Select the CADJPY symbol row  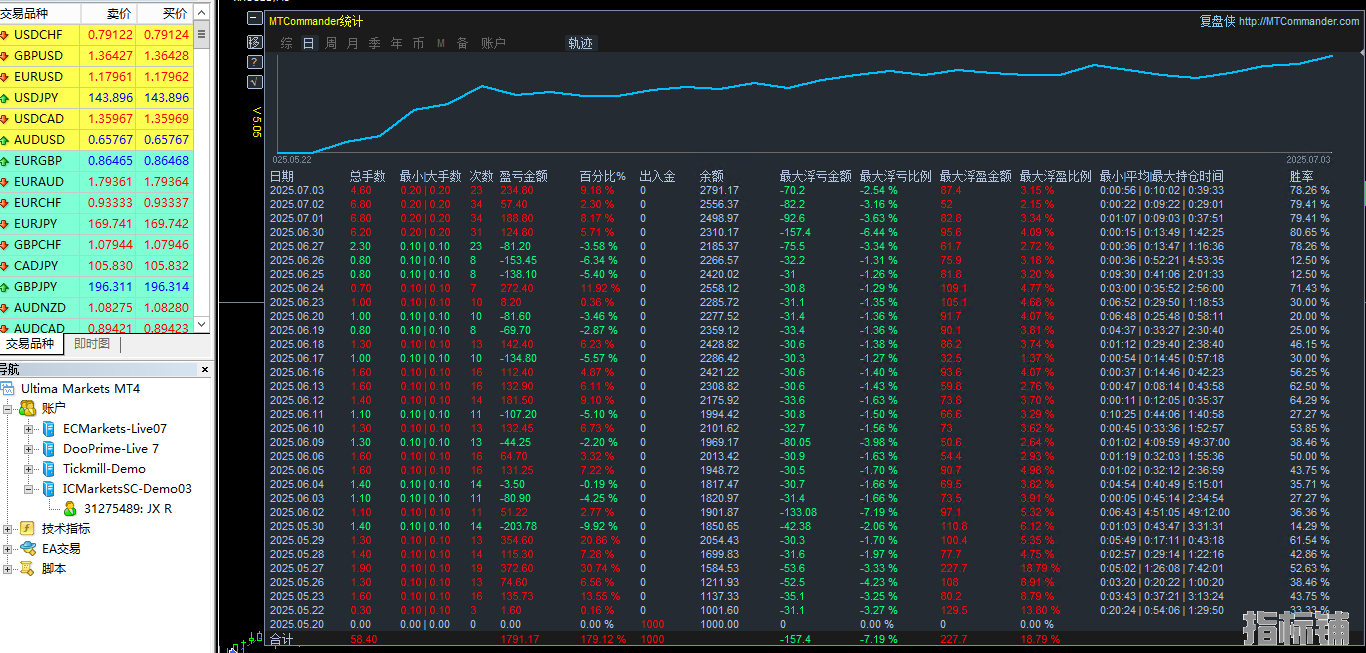96,266
